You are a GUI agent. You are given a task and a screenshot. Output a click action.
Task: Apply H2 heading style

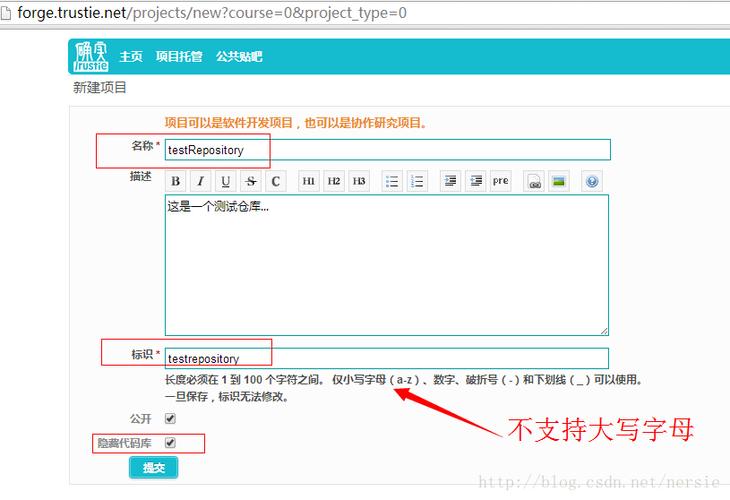tap(334, 181)
